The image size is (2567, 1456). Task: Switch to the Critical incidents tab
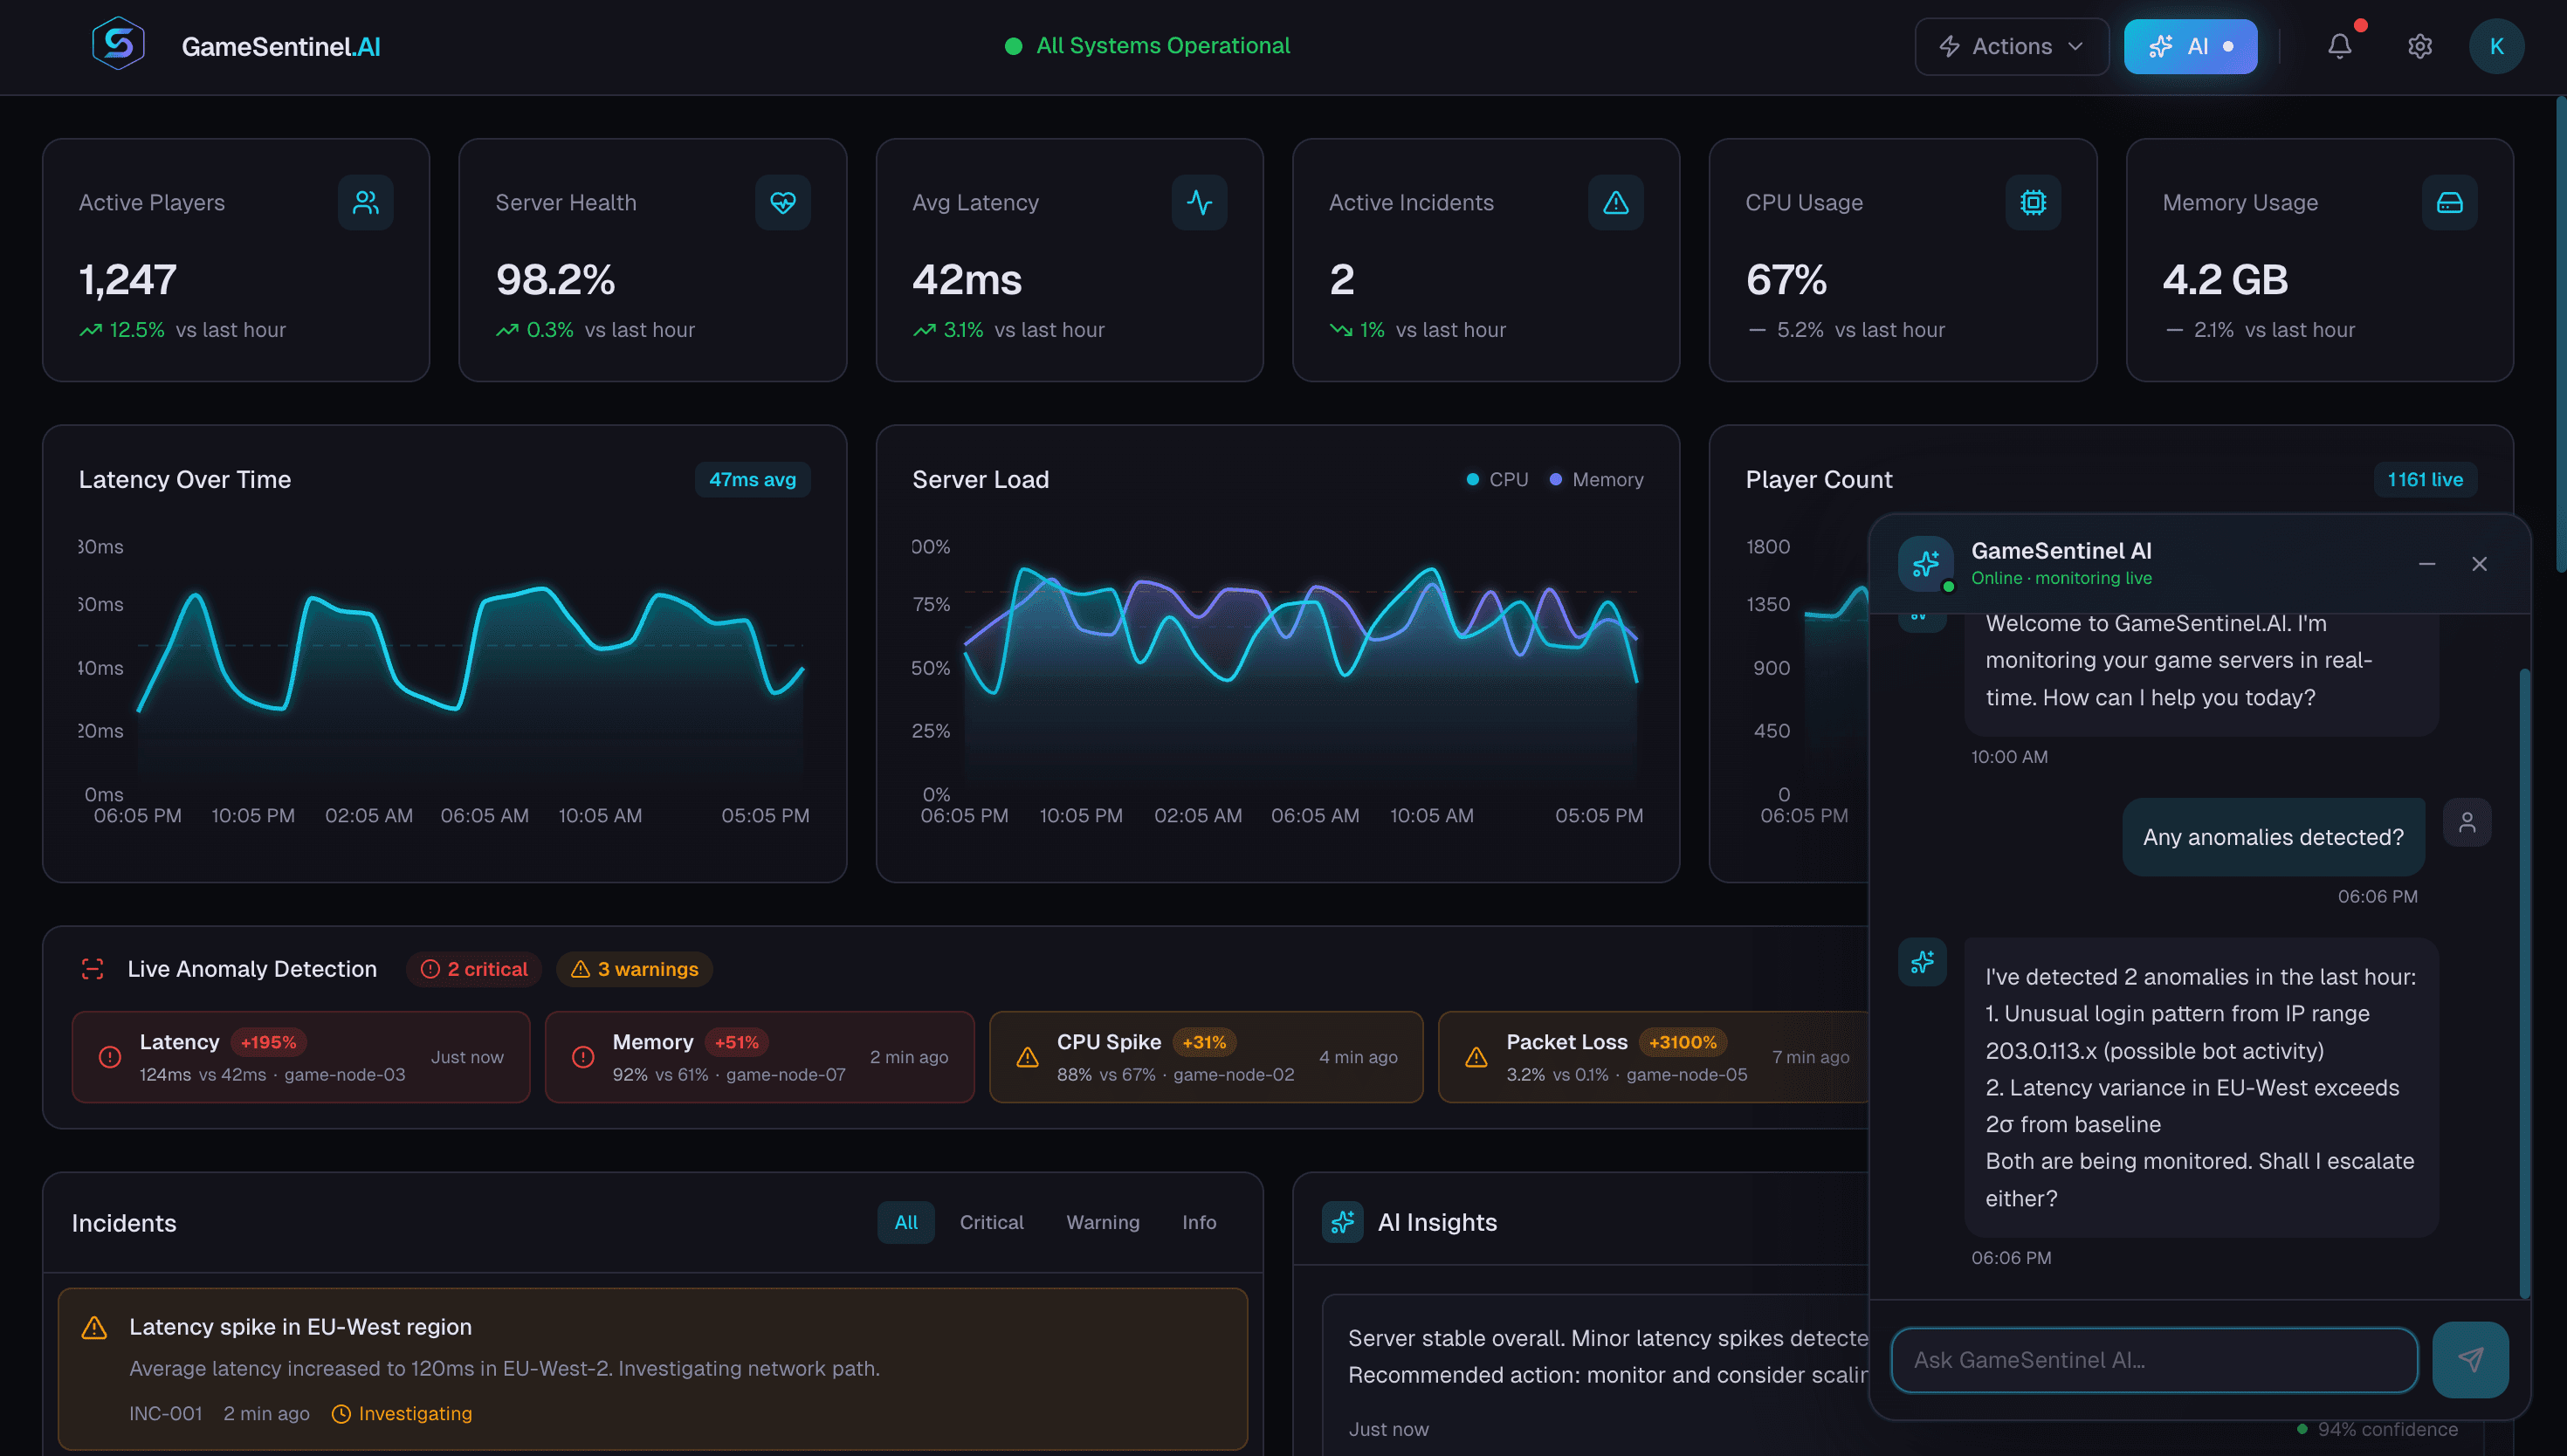[991, 1221]
